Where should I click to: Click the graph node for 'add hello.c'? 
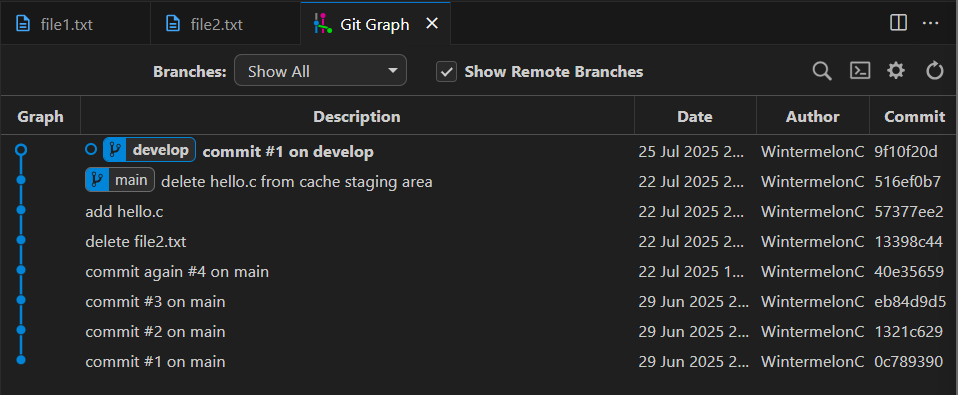coord(21,209)
